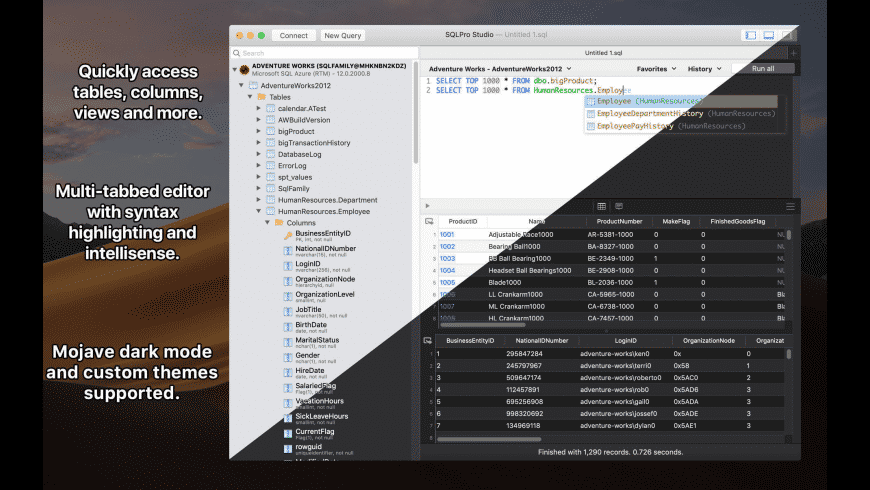Click the sidebar search field
Viewport: 870px width, 490px height.
[324, 53]
